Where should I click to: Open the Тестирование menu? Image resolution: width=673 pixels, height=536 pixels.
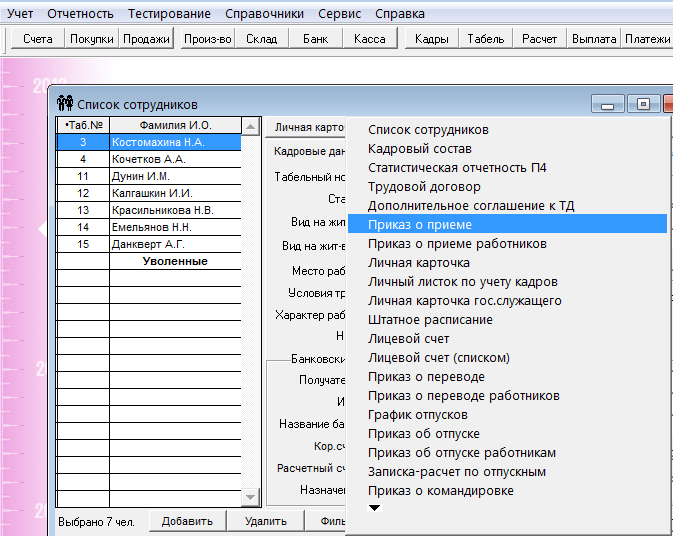tap(169, 14)
